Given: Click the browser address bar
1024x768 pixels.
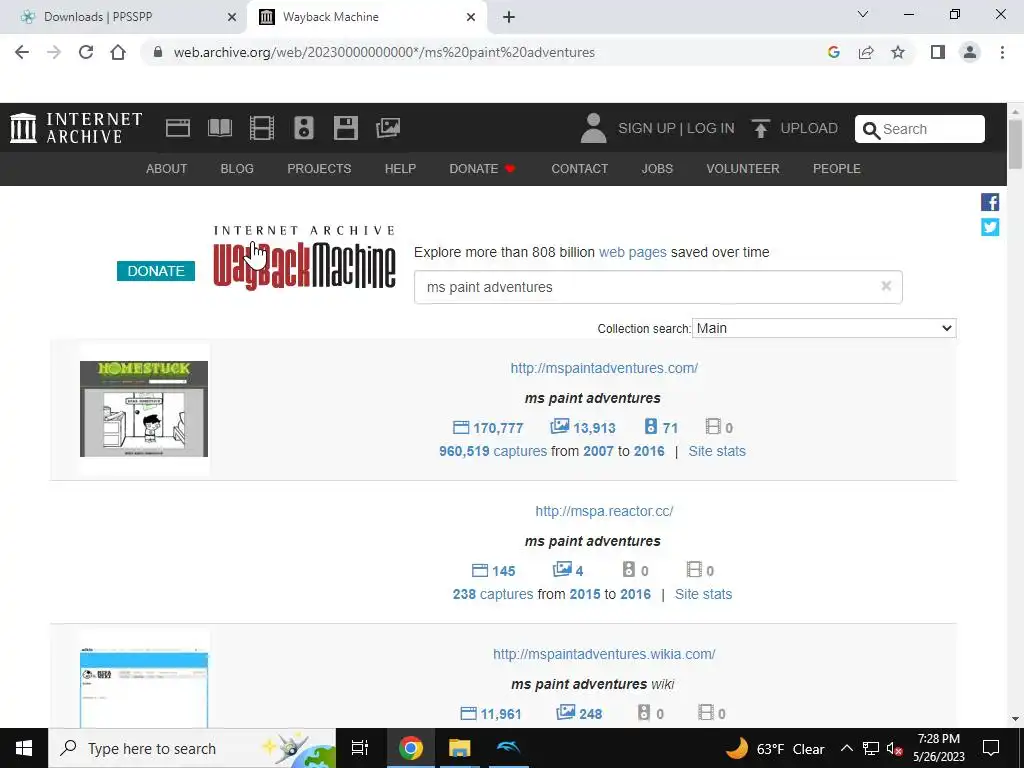Looking at the screenshot, I should pos(483,52).
